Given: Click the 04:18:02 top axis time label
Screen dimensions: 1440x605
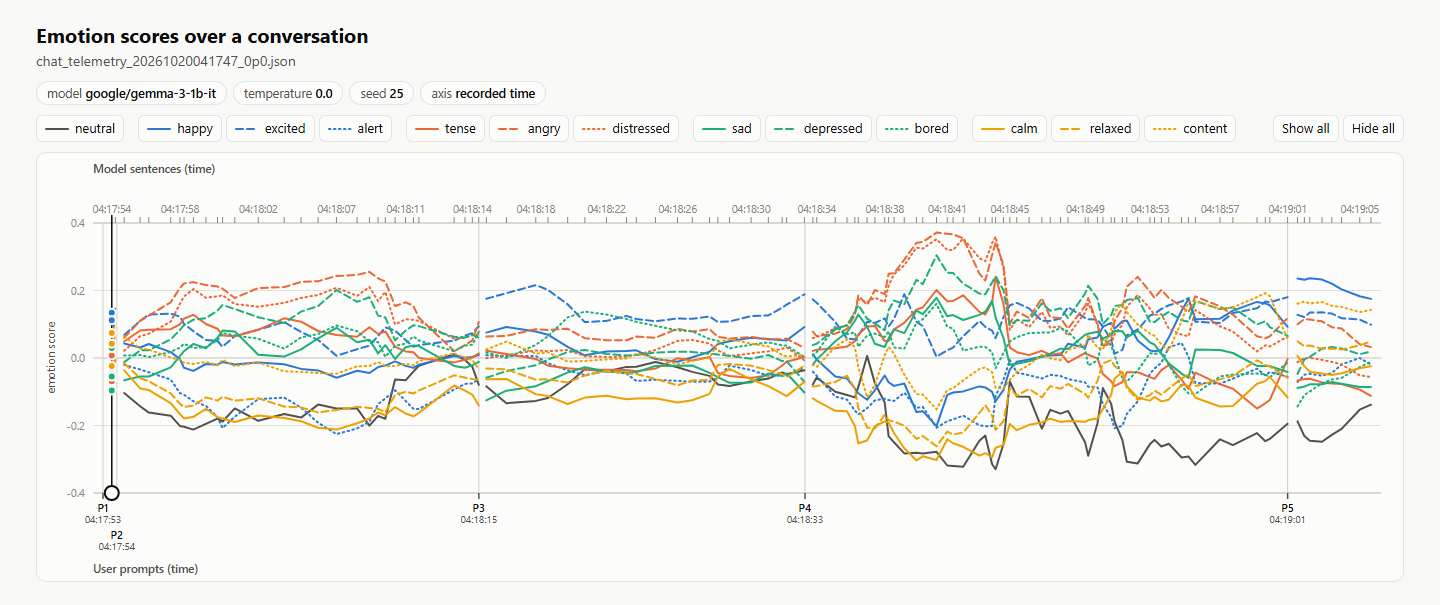Looking at the screenshot, I should pos(259,209).
